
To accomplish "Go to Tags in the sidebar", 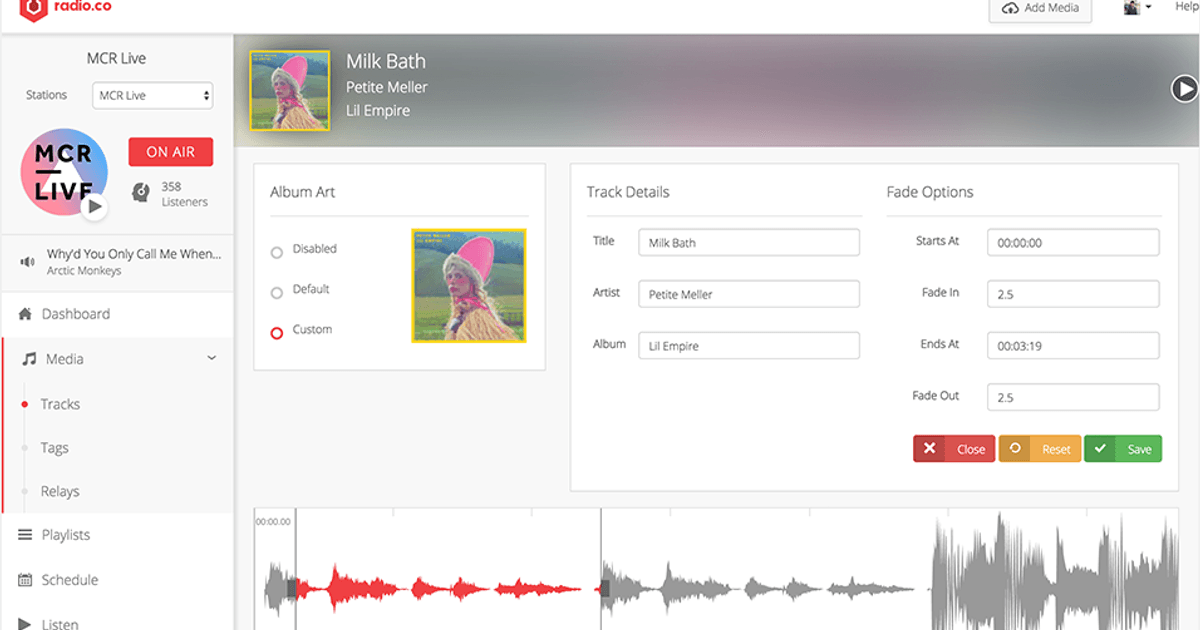I will 55,448.
